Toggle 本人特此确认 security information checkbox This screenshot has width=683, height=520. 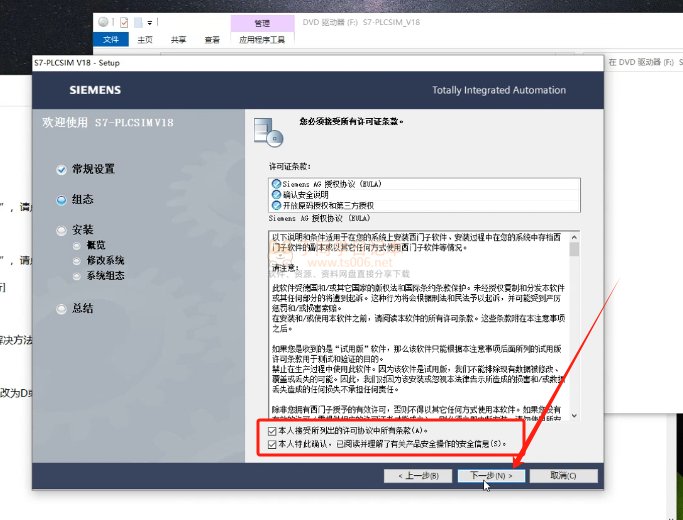coord(272,444)
